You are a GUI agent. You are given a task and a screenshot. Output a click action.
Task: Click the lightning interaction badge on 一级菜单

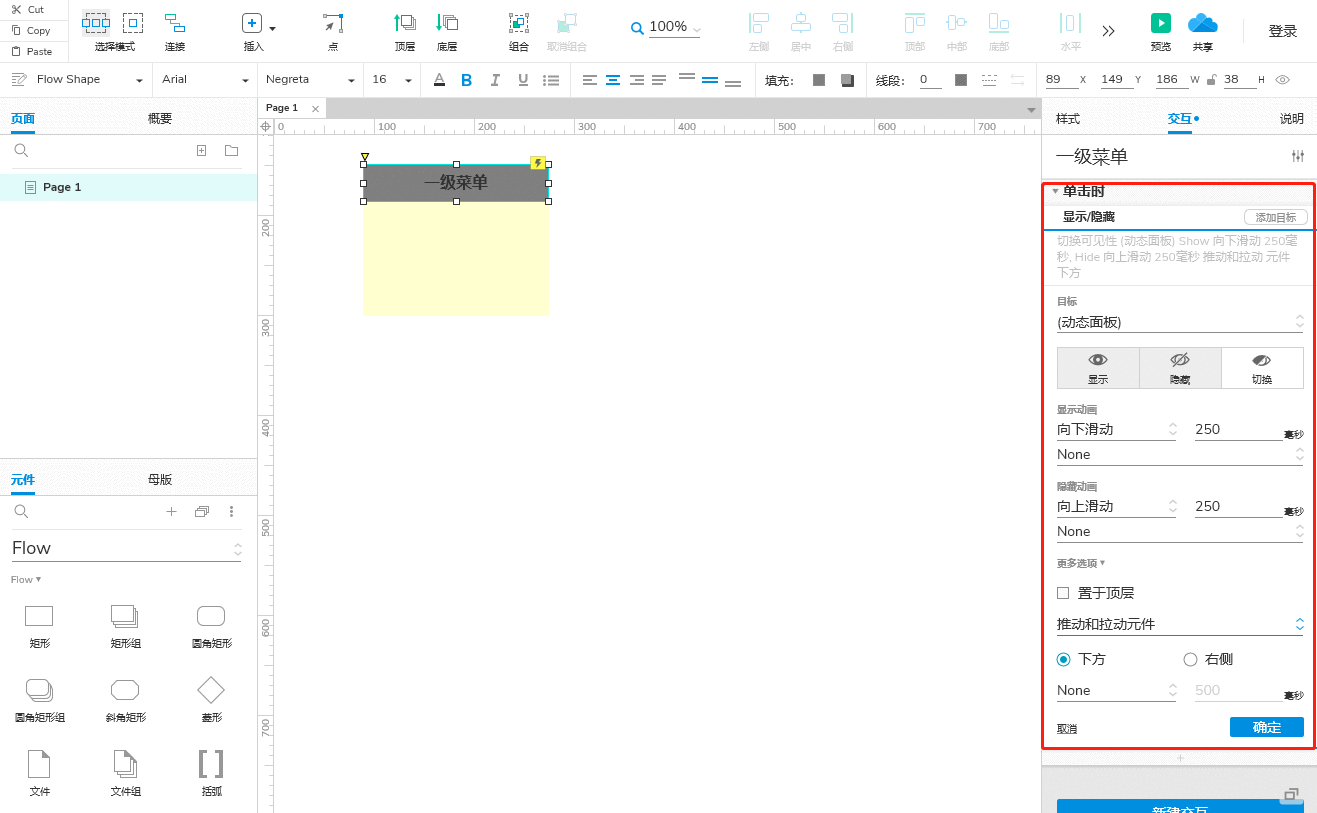(x=538, y=163)
